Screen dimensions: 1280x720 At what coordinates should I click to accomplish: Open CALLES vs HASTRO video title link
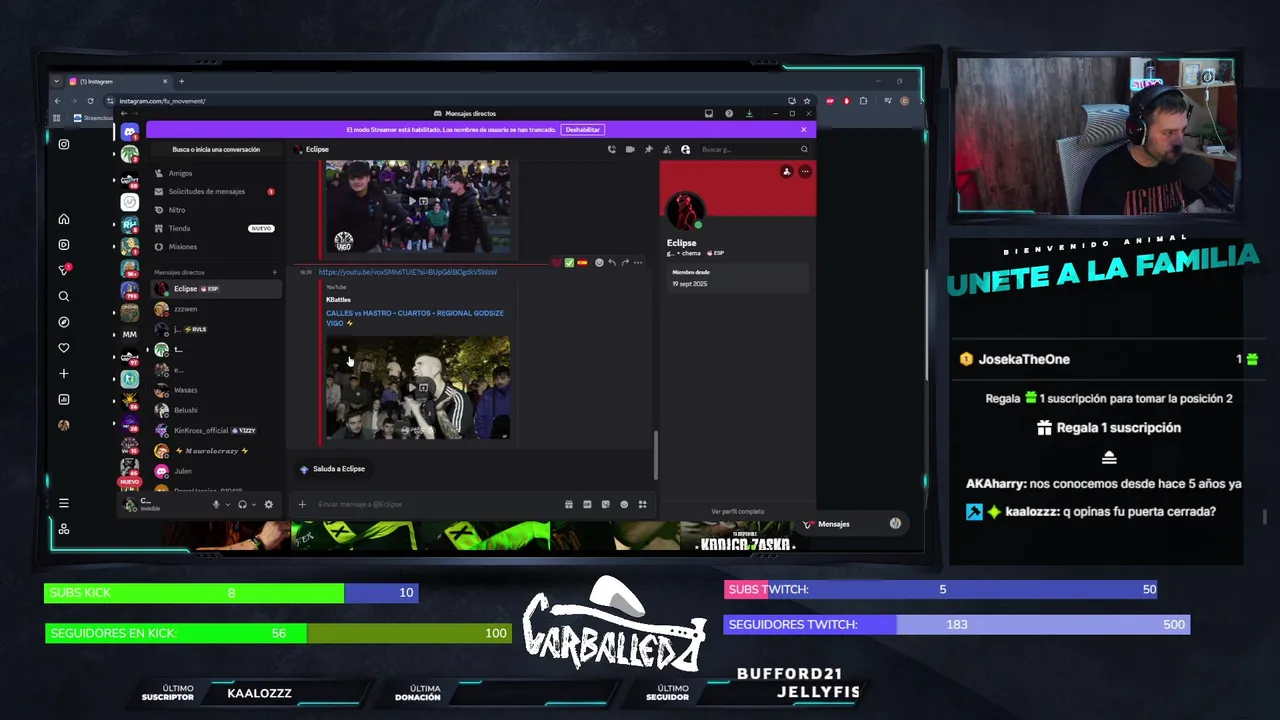tap(414, 317)
